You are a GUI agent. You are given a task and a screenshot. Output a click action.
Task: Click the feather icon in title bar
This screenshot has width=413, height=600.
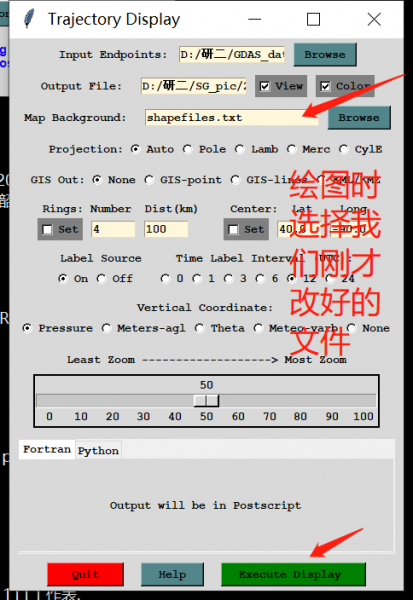pos(29,19)
